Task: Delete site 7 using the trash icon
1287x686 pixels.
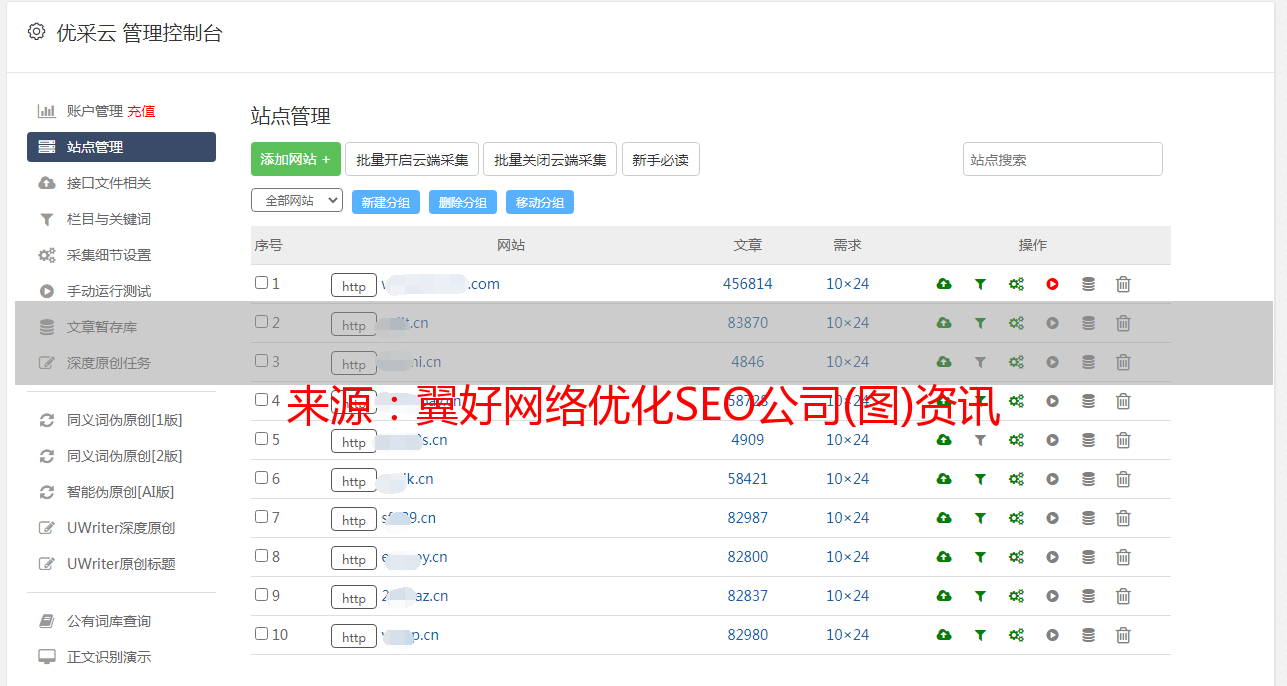Action: coord(1123,518)
